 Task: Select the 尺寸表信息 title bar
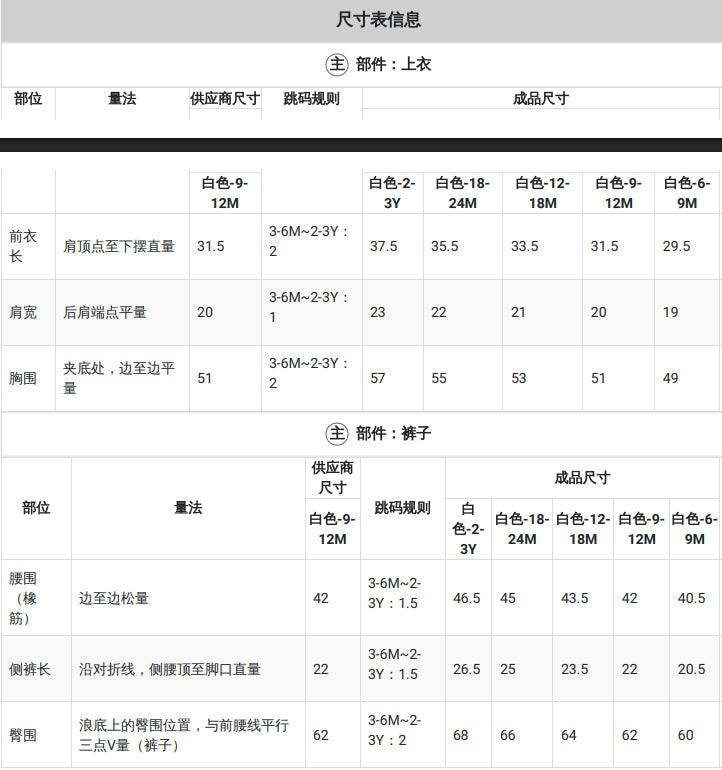[361, 21]
